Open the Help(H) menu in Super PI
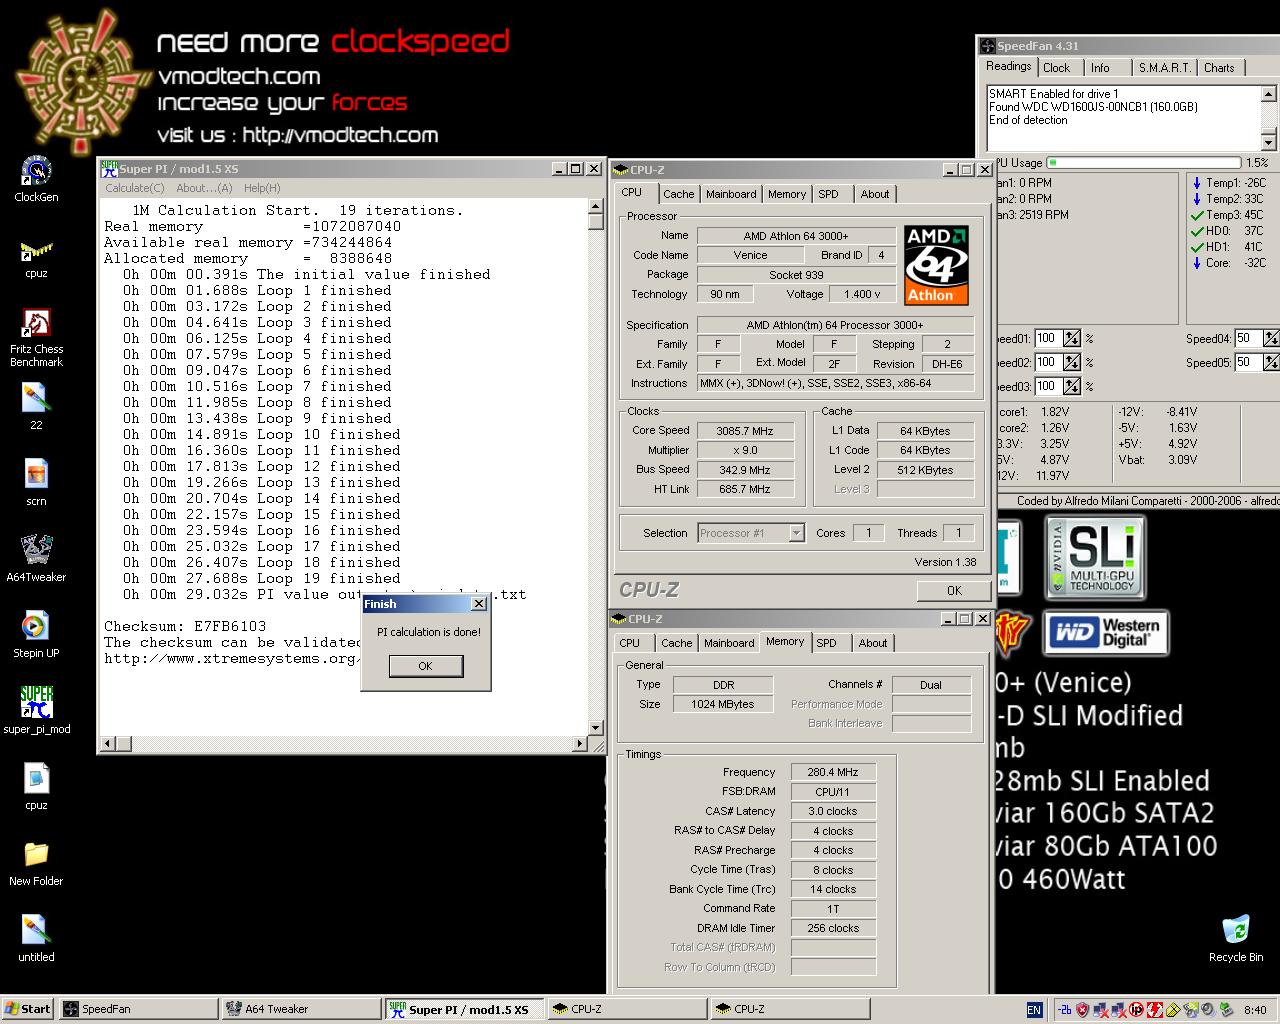This screenshot has width=1280, height=1024. (x=262, y=188)
